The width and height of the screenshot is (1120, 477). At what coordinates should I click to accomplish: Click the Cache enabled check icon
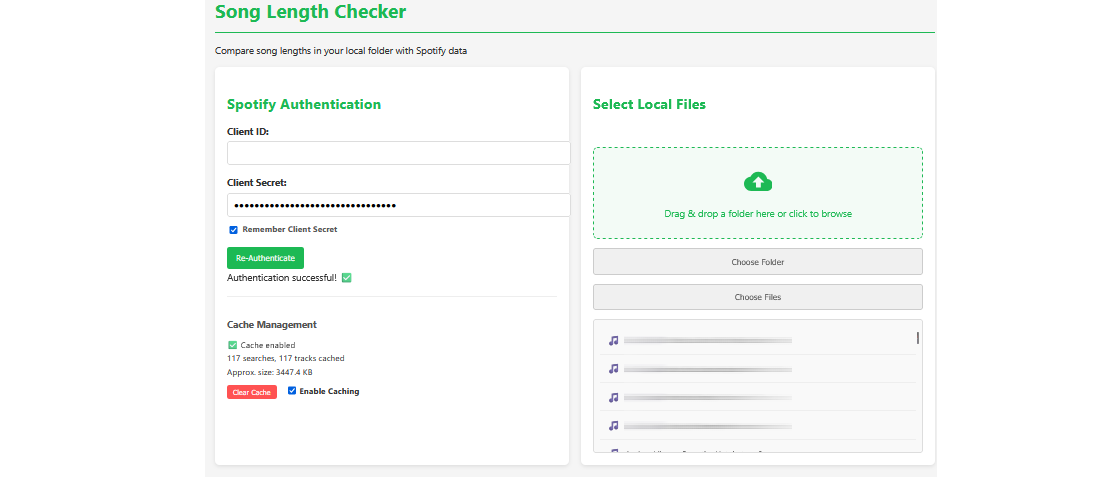click(232, 345)
